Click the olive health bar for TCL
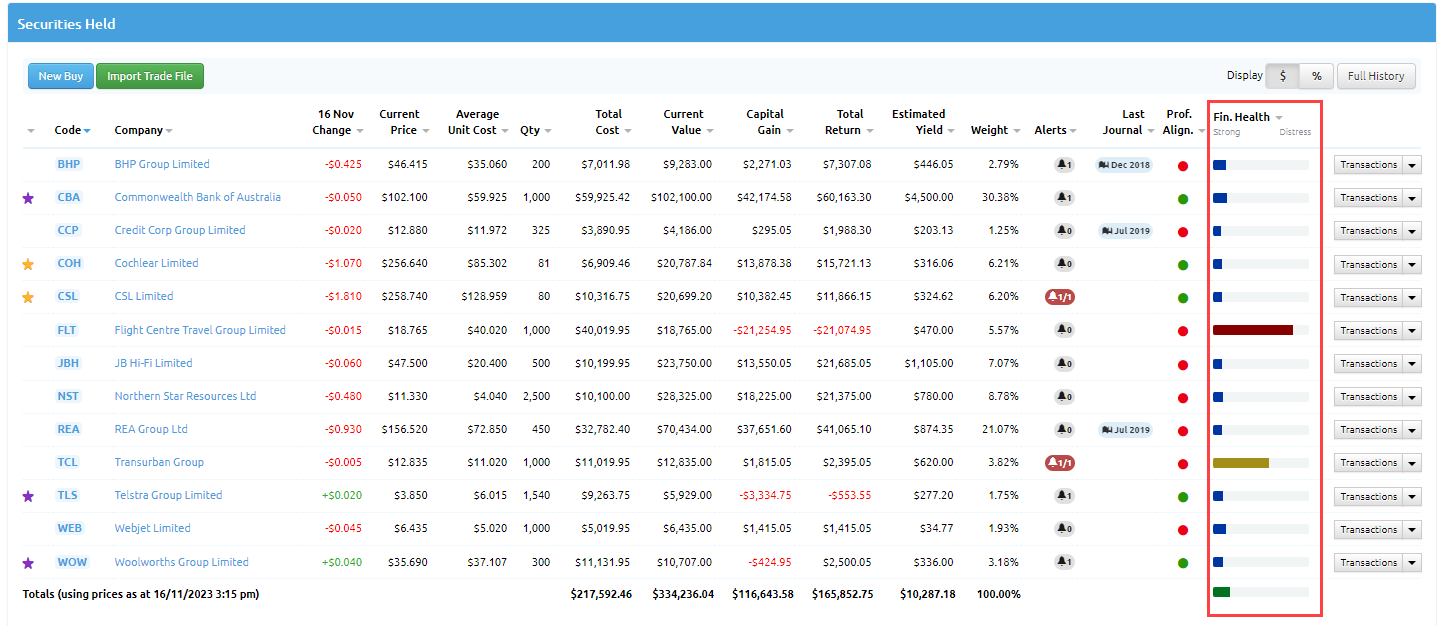Screen dimensions: 1440x626 pyautogui.click(x=1240, y=463)
